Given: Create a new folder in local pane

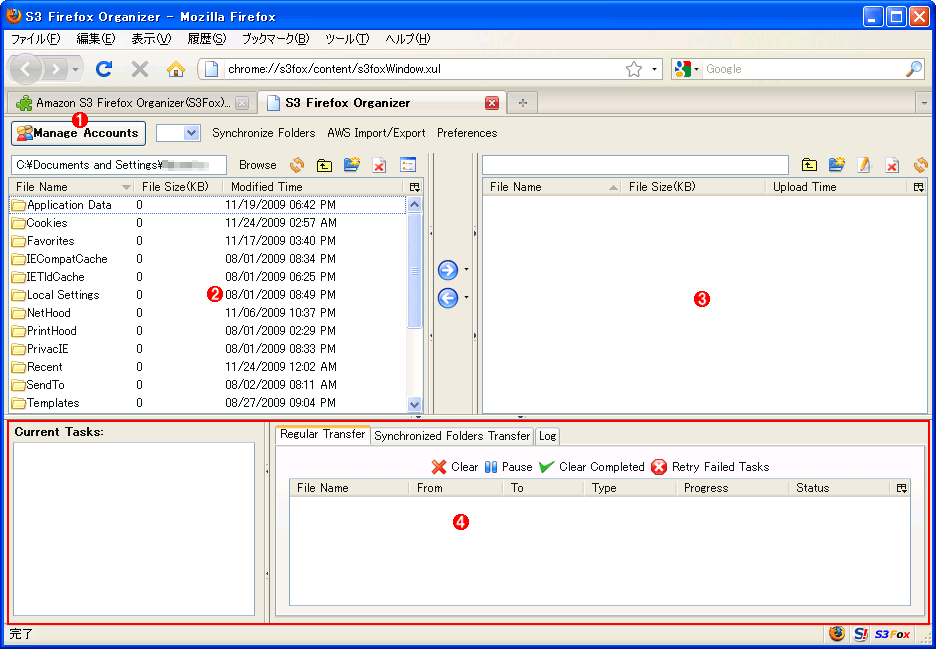Looking at the screenshot, I should point(352,165).
